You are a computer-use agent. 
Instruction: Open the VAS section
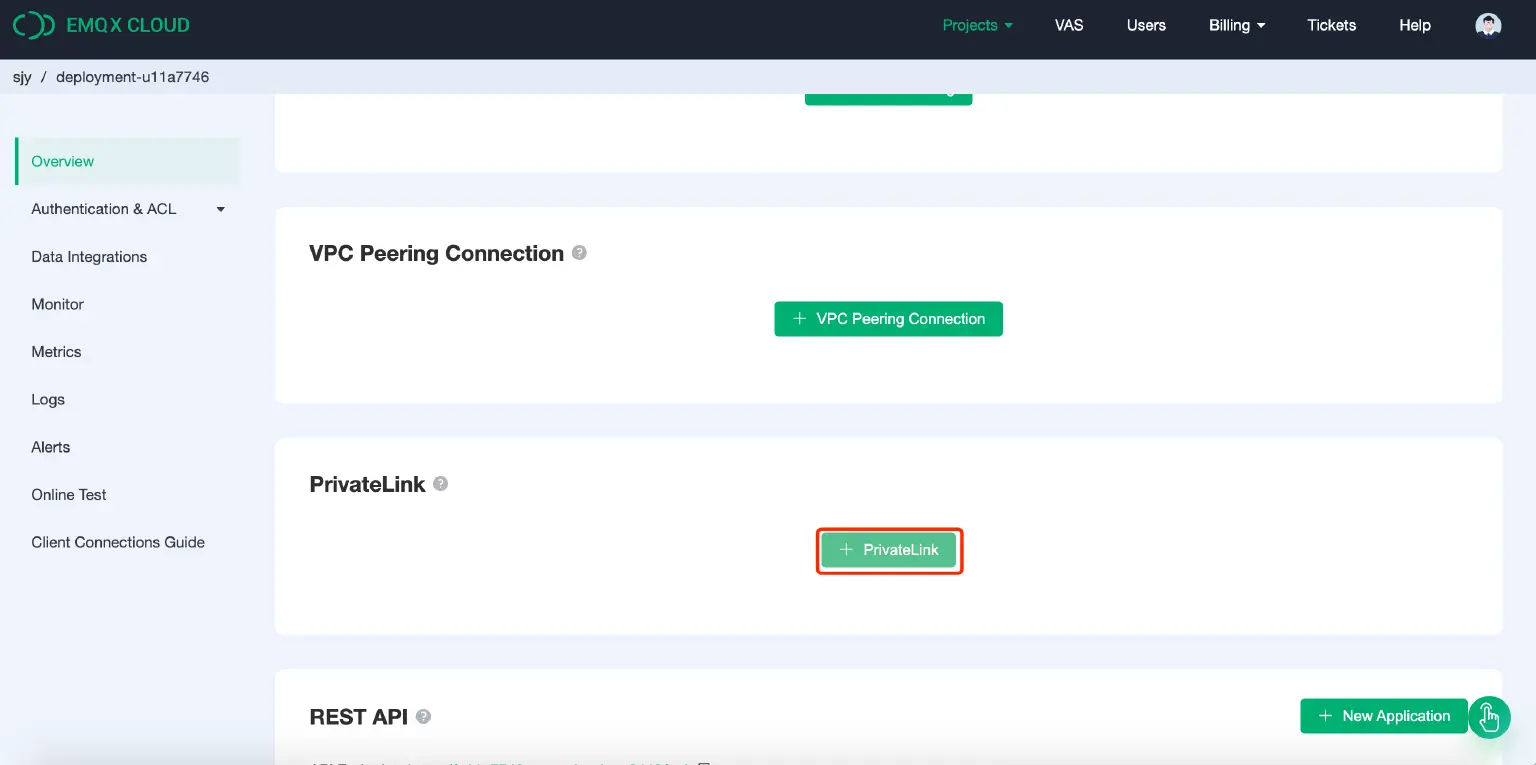[x=1068, y=25]
